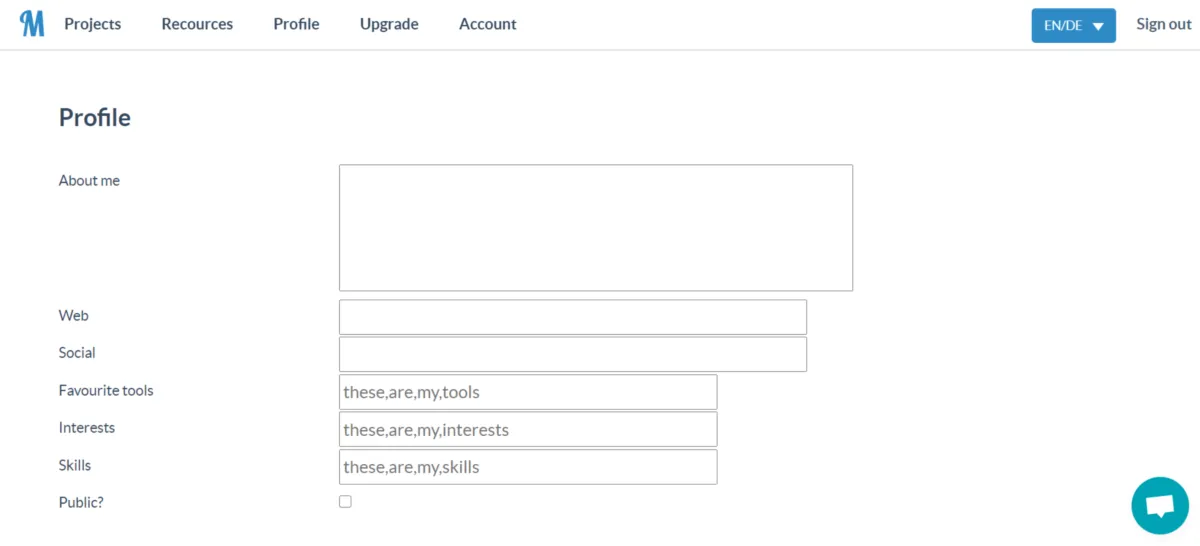The image size is (1200, 546).
Task: Open the Projects menu item
Action: click(93, 24)
